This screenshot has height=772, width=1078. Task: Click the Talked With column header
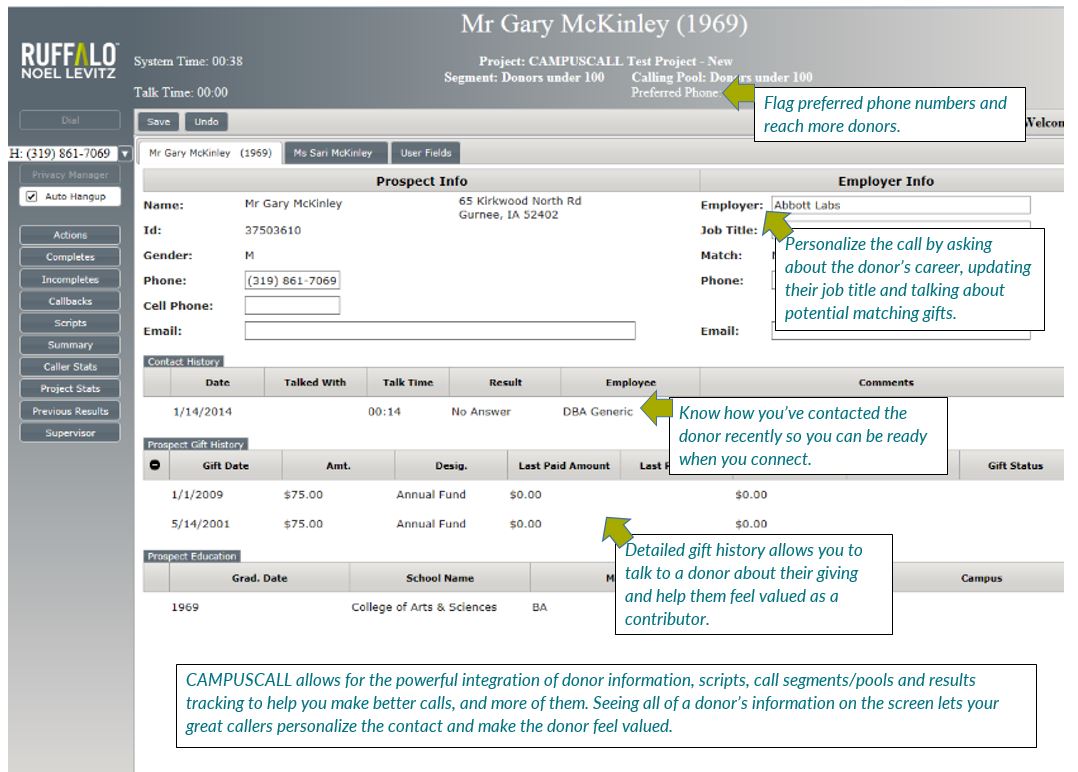[315, 382]
